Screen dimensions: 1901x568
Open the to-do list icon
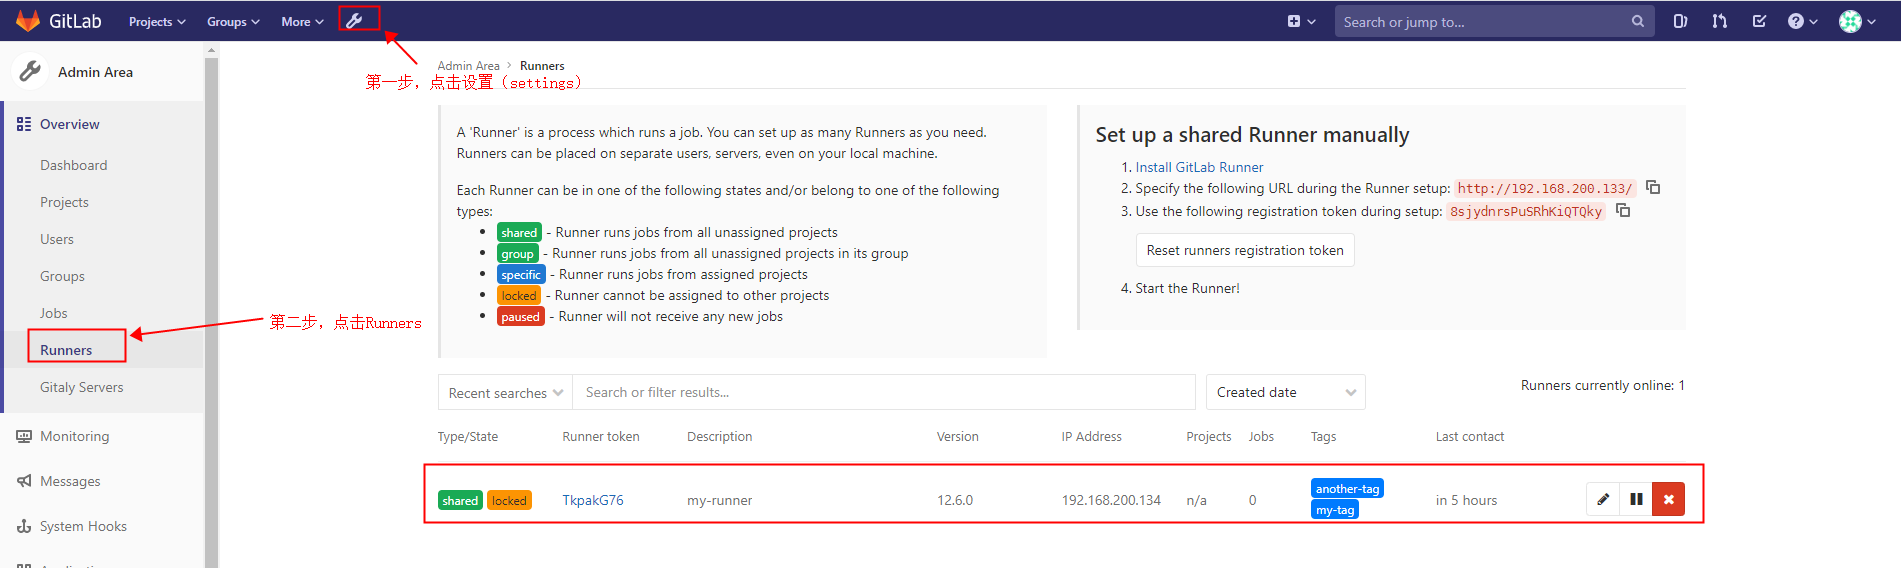(1759, 21)
